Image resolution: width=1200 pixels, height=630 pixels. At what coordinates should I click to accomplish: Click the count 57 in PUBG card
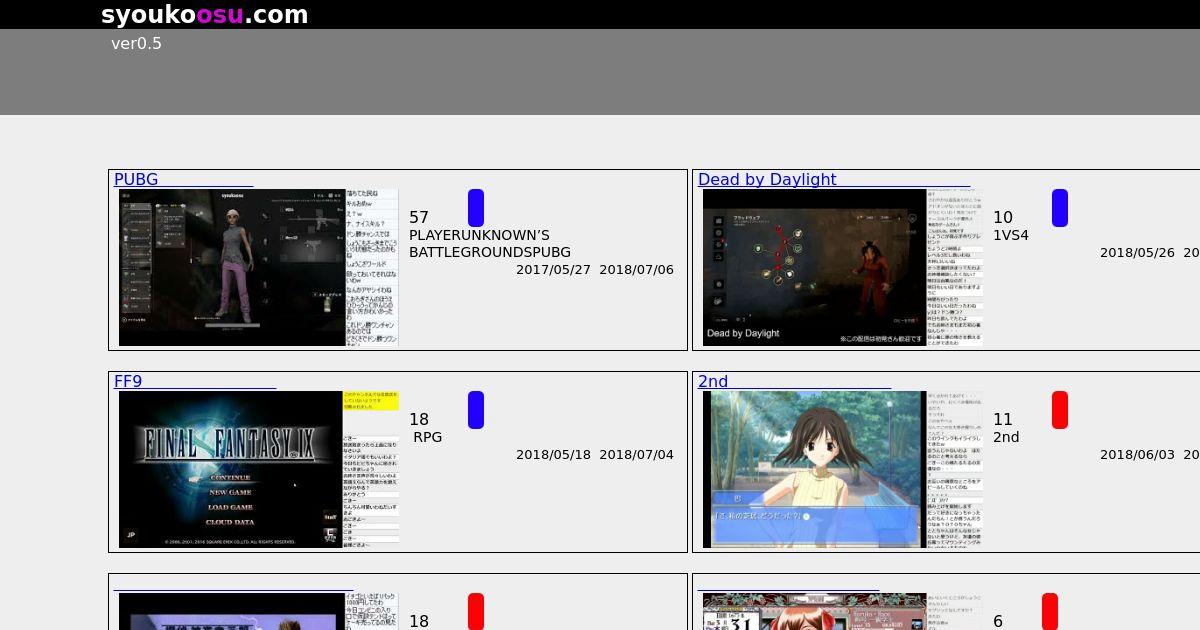tap(419, 217)
